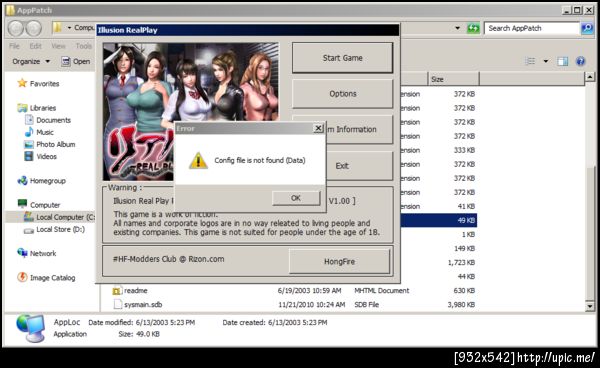Click the sysmain.sdb file icon
This screenshot has width=600, height=368.
[117, 304]
